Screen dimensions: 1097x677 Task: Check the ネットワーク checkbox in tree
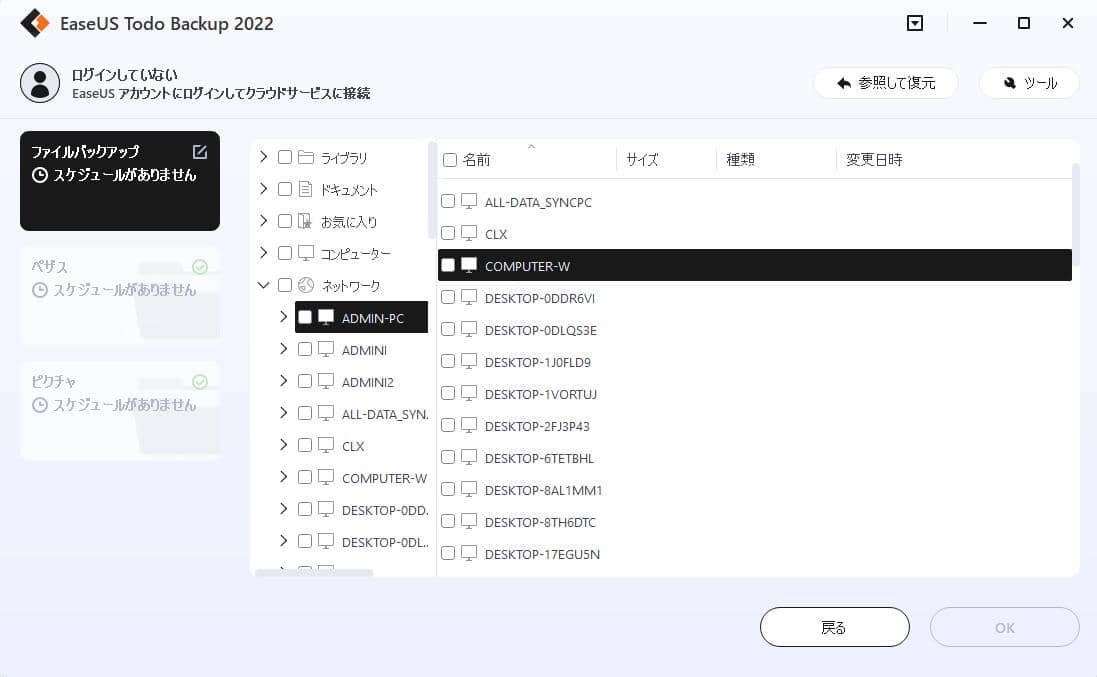tap(285, 285)
